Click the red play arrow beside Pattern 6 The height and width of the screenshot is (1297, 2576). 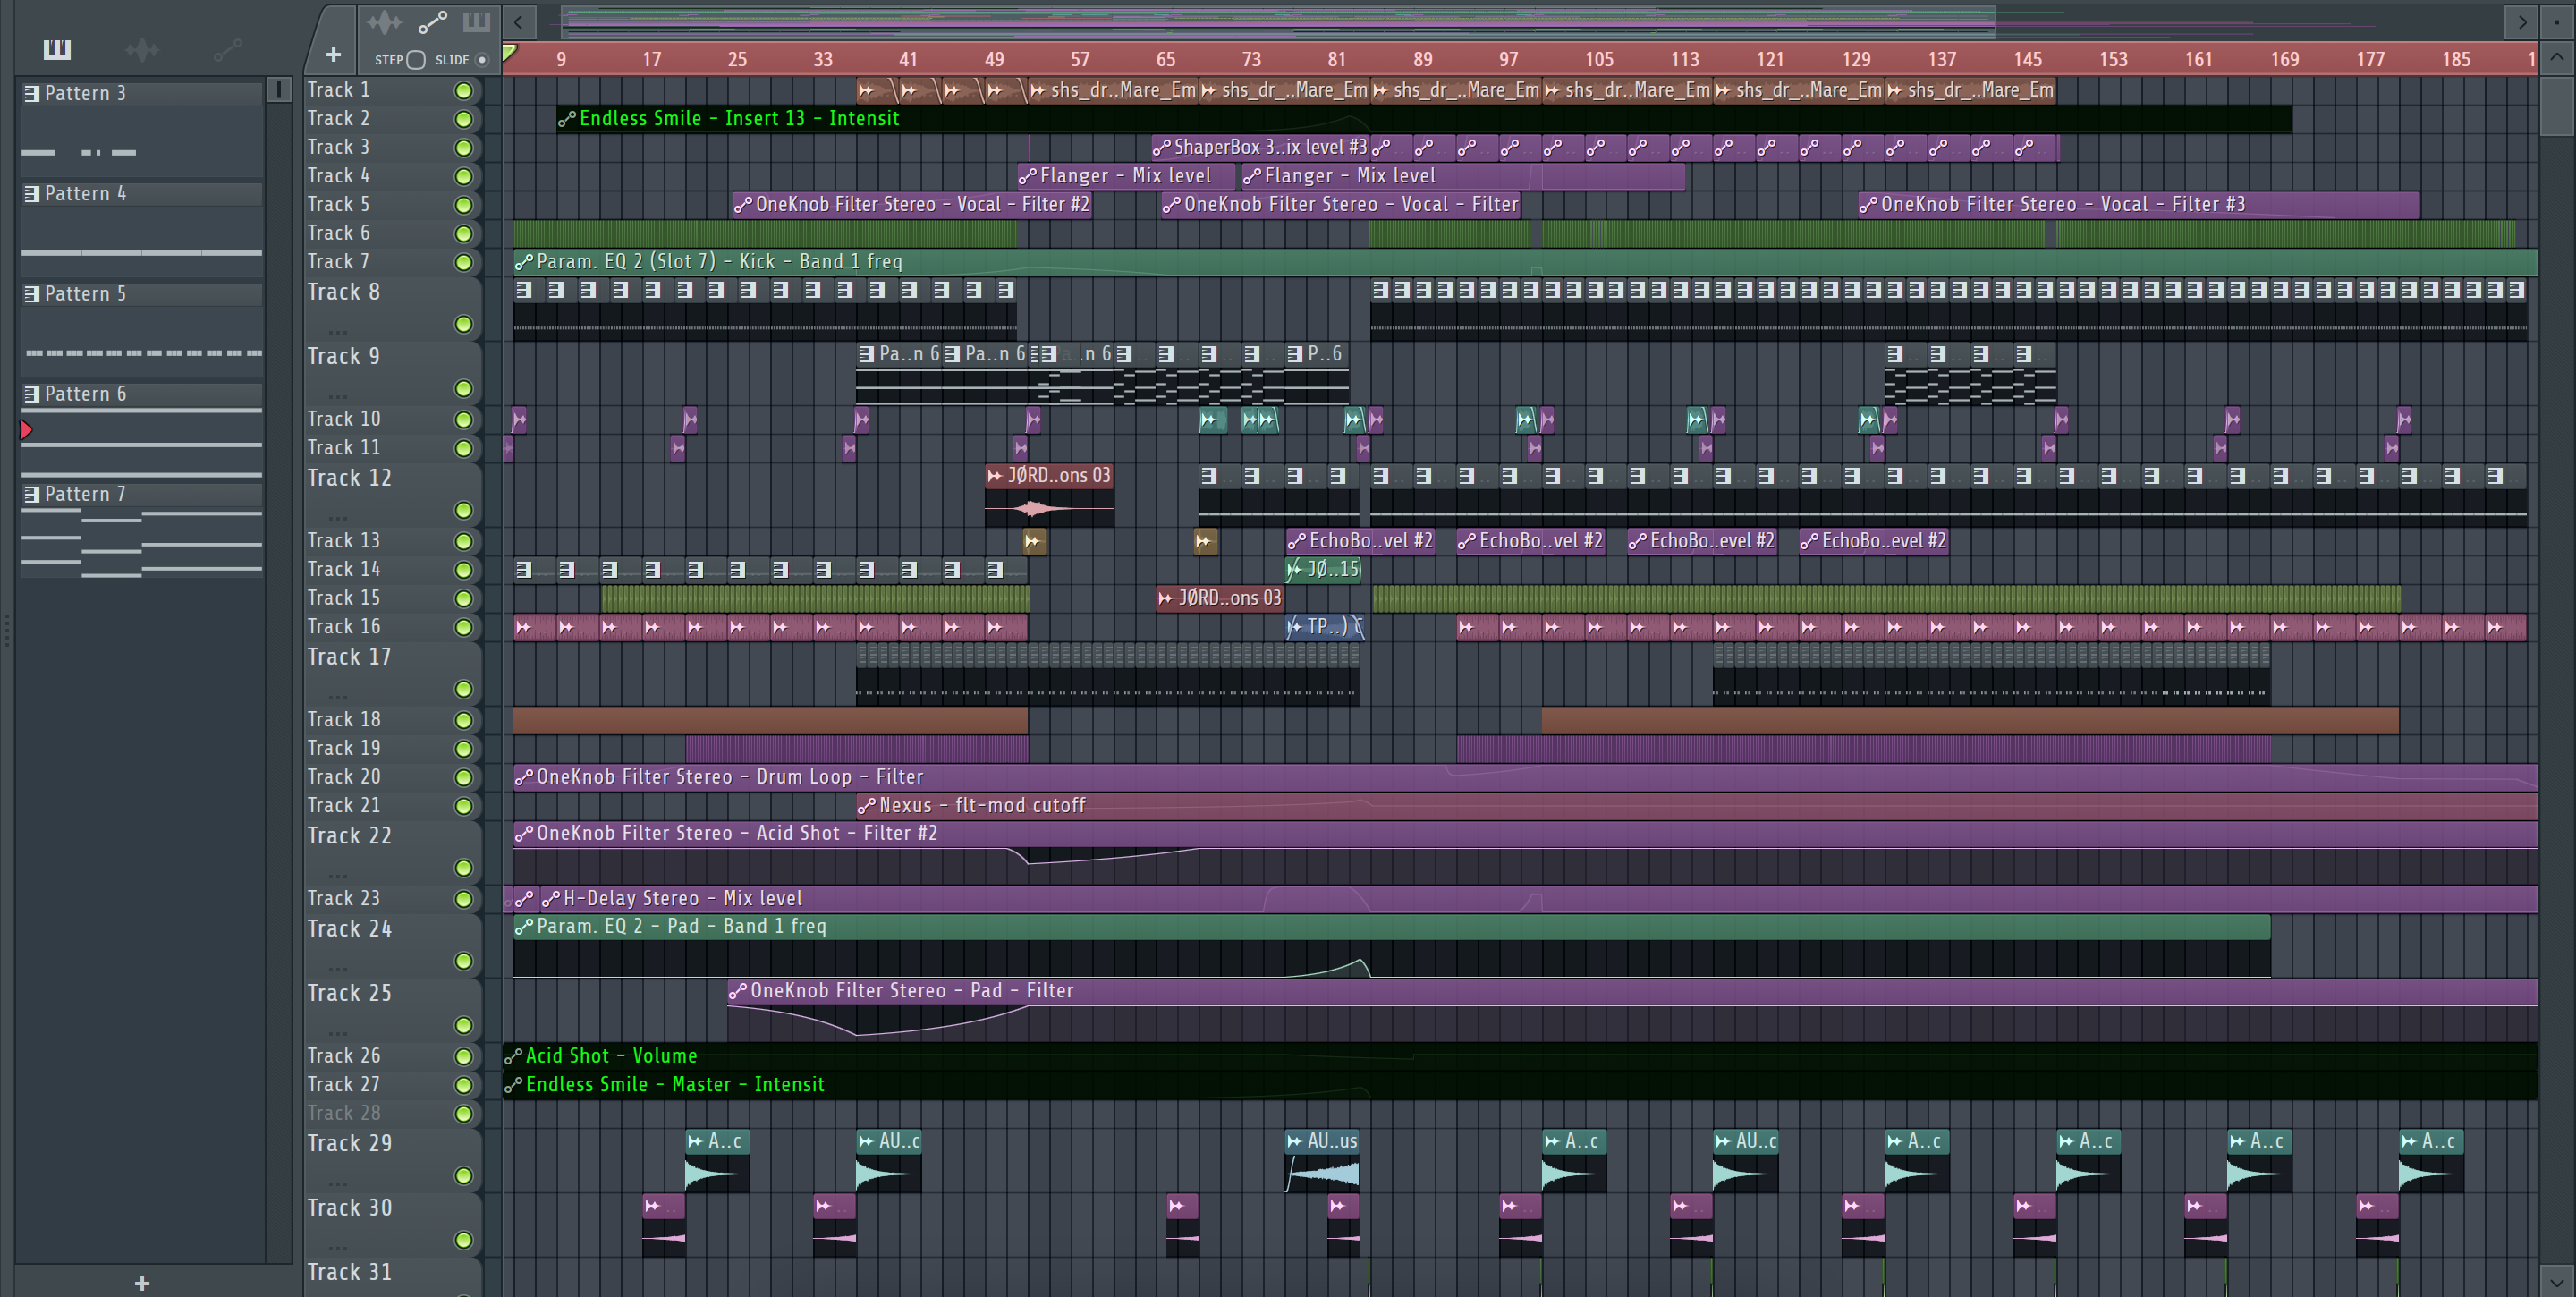26,430
